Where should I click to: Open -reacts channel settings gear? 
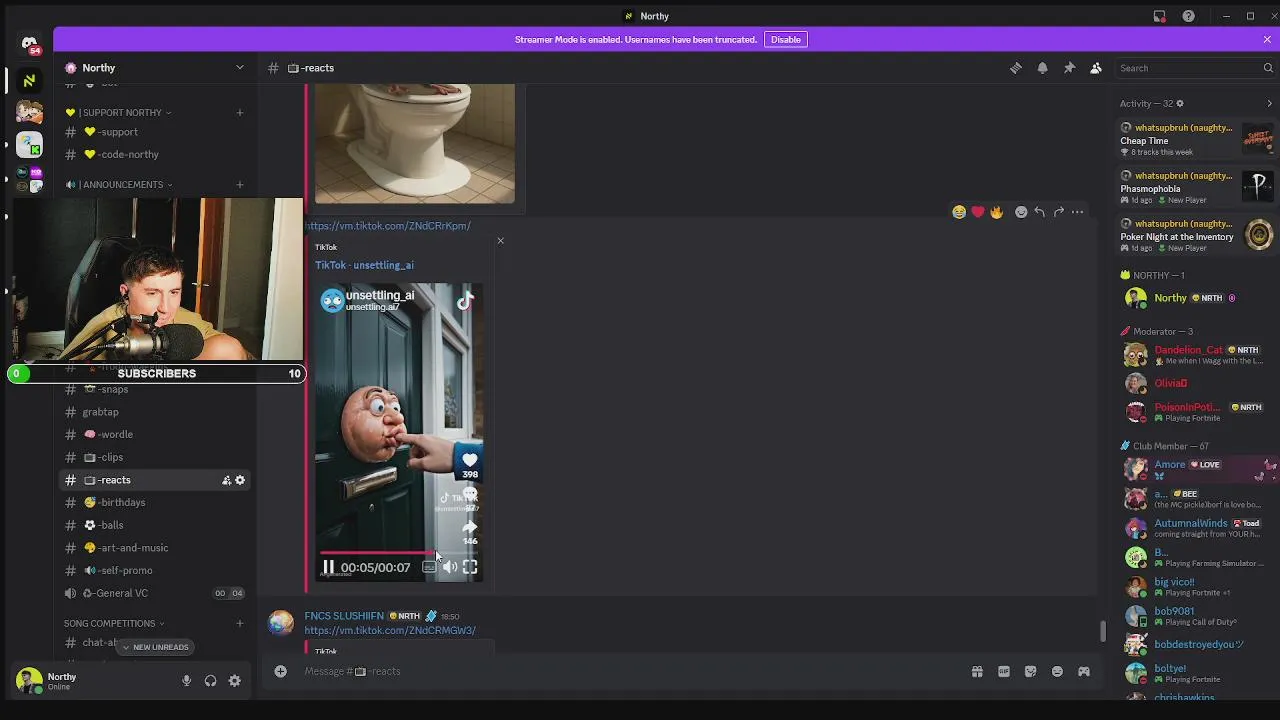click(240, 480)
